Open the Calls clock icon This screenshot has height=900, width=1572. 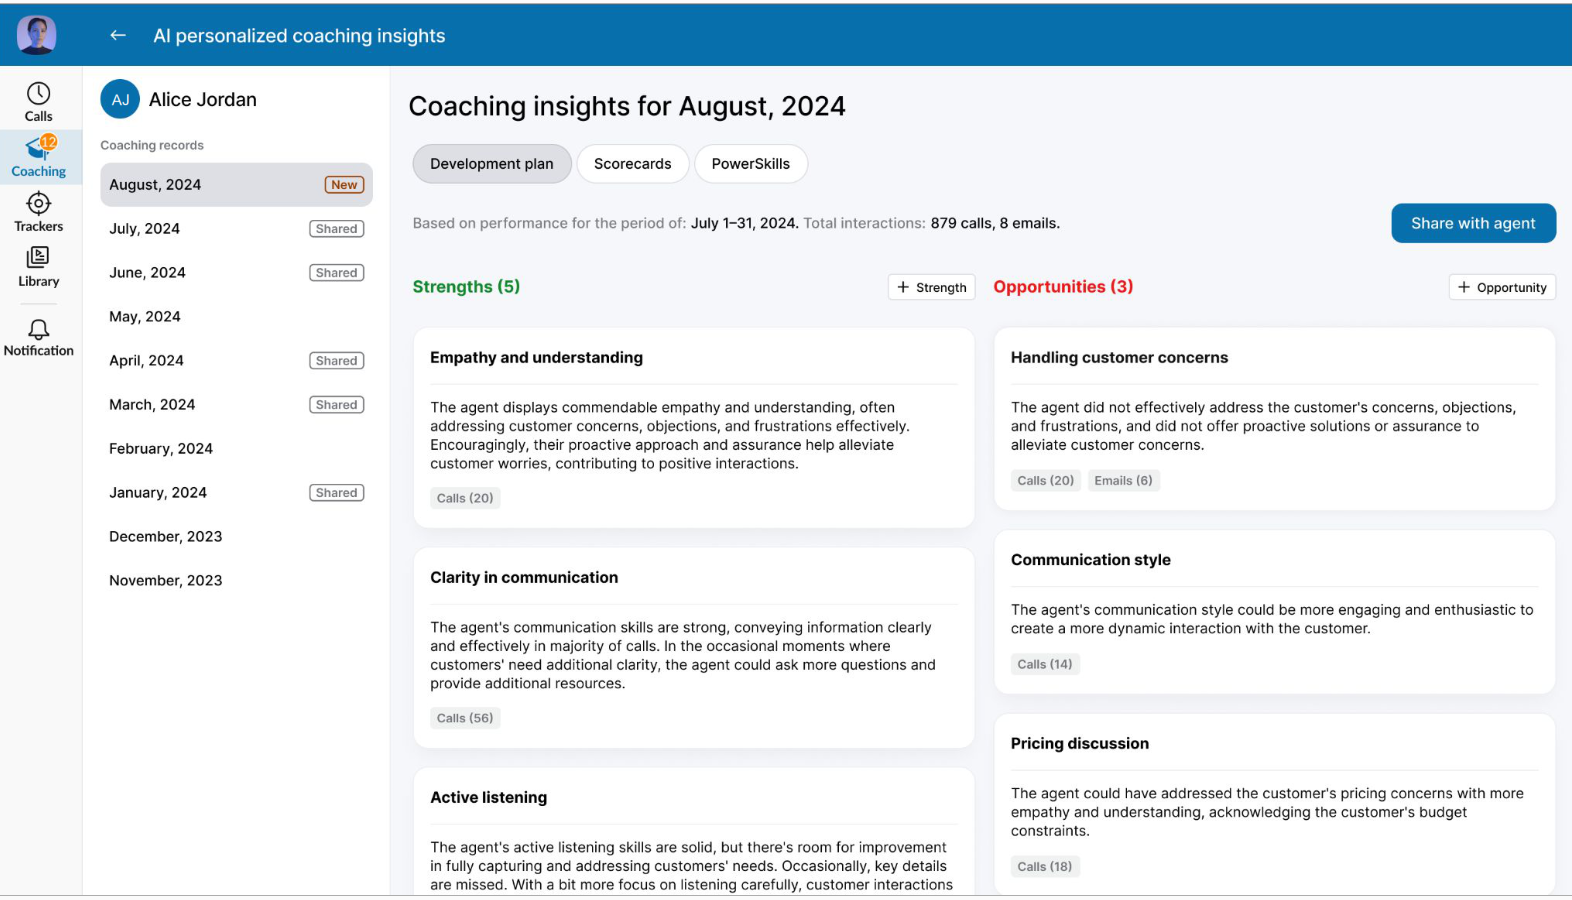click(x=38, y=94)
